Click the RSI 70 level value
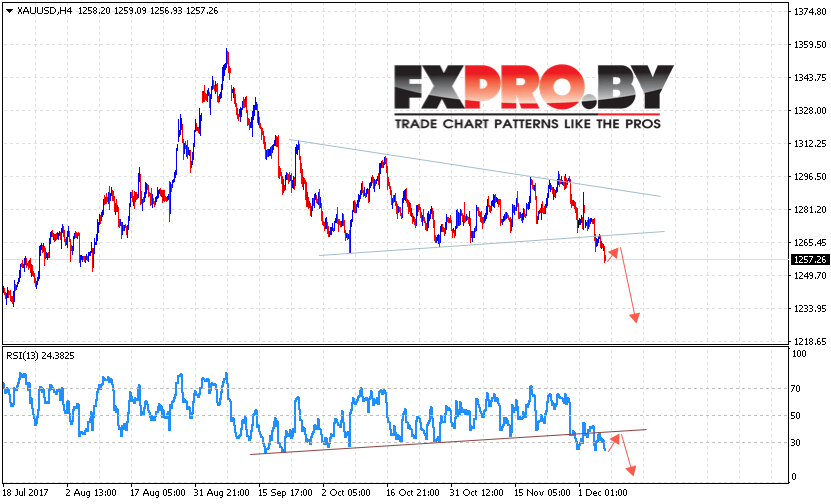Screen dimensions: 831x504 (795, 388)
